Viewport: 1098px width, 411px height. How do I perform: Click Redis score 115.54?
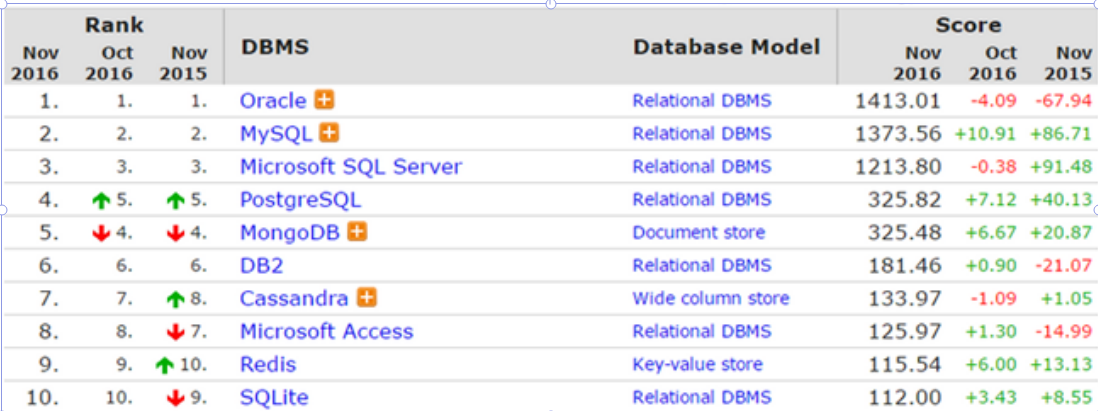tap(905, 364)
